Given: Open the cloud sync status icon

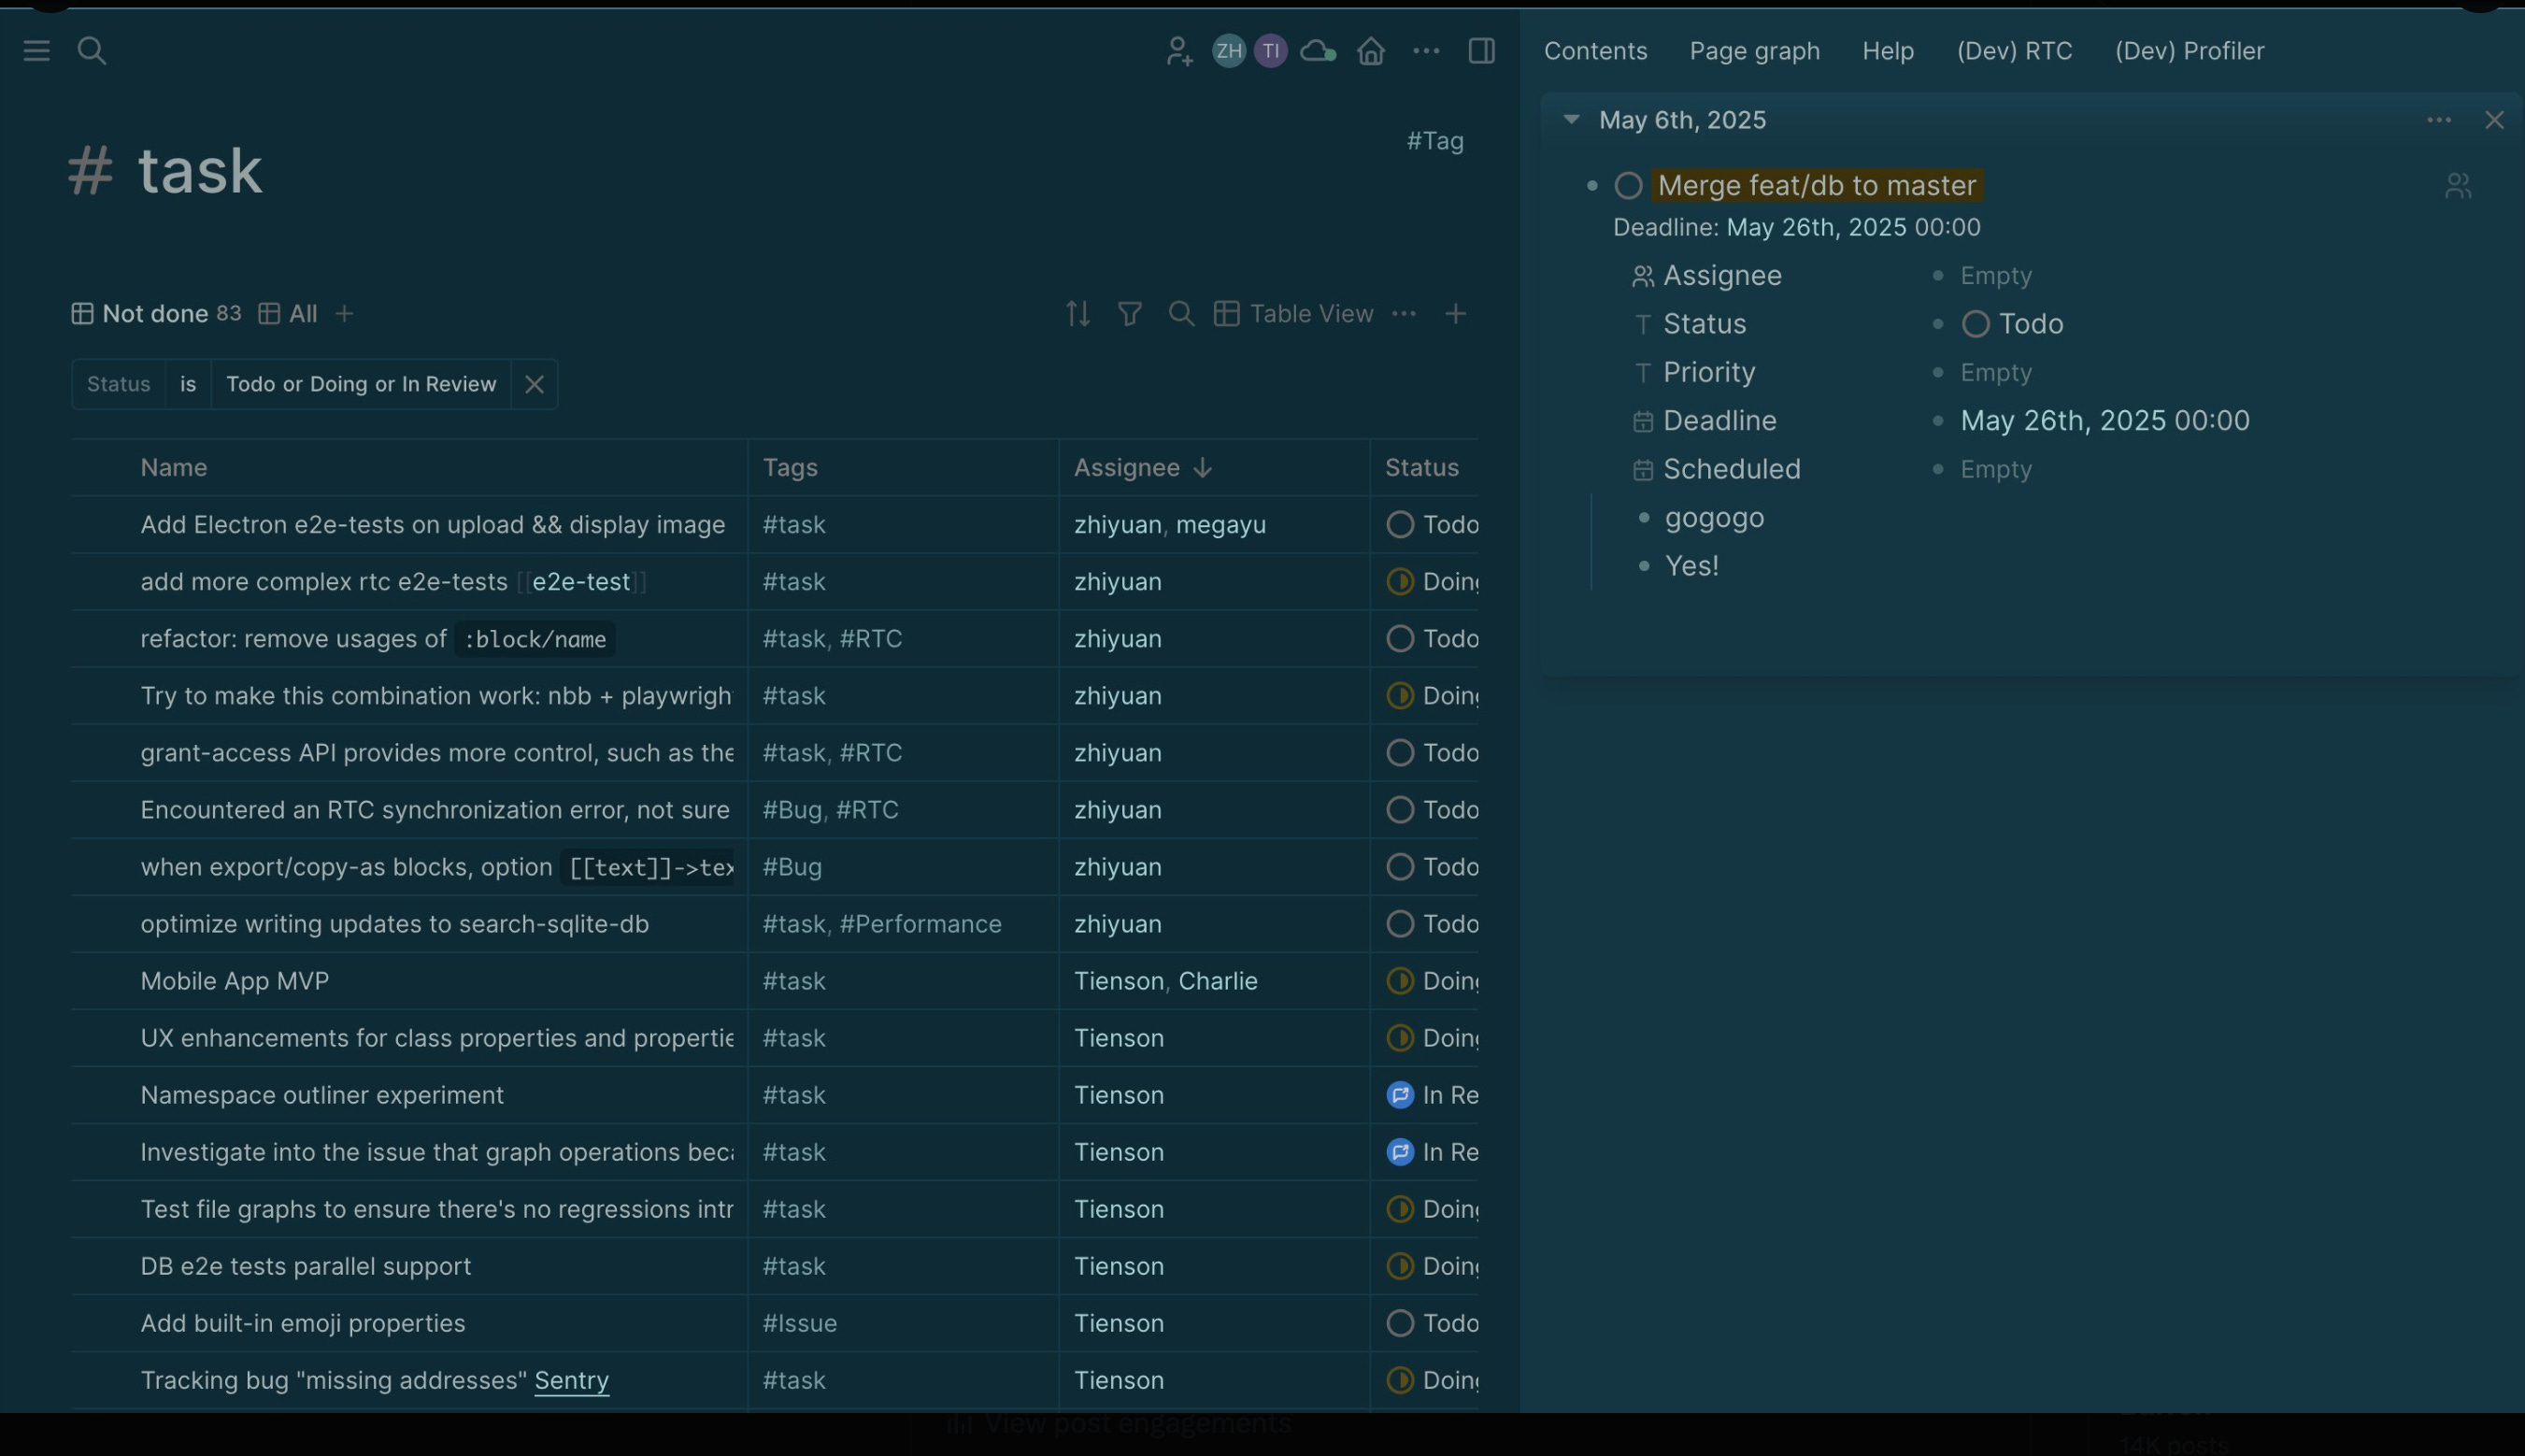Looking at the screenshot, I should click(x=1317, y=51).
